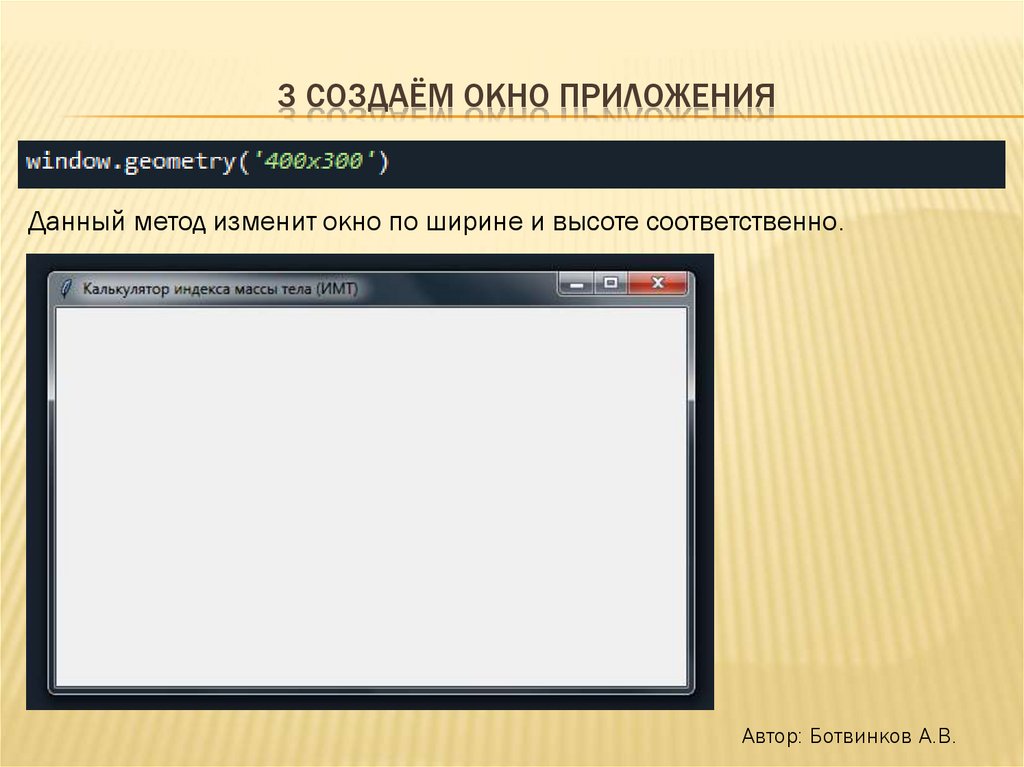Click the author text 'Автор: Ботвинков А.В.'
This screenshot has width=1024, height=767.
coord(848,736)
